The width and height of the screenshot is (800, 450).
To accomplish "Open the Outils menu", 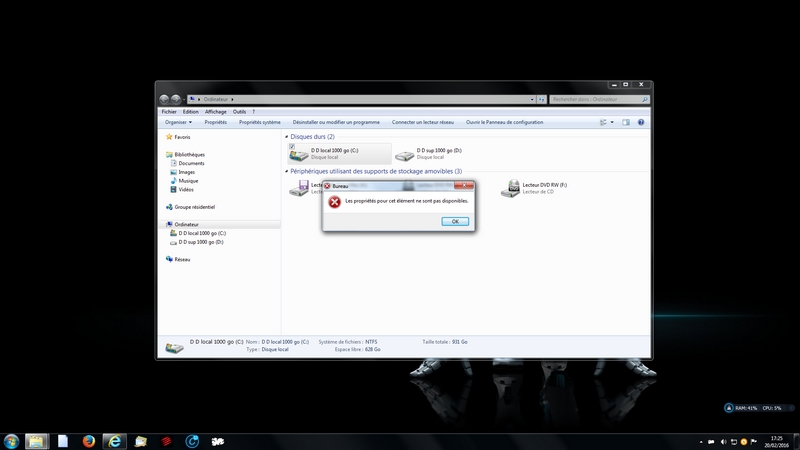I will (x=239, y=111).
